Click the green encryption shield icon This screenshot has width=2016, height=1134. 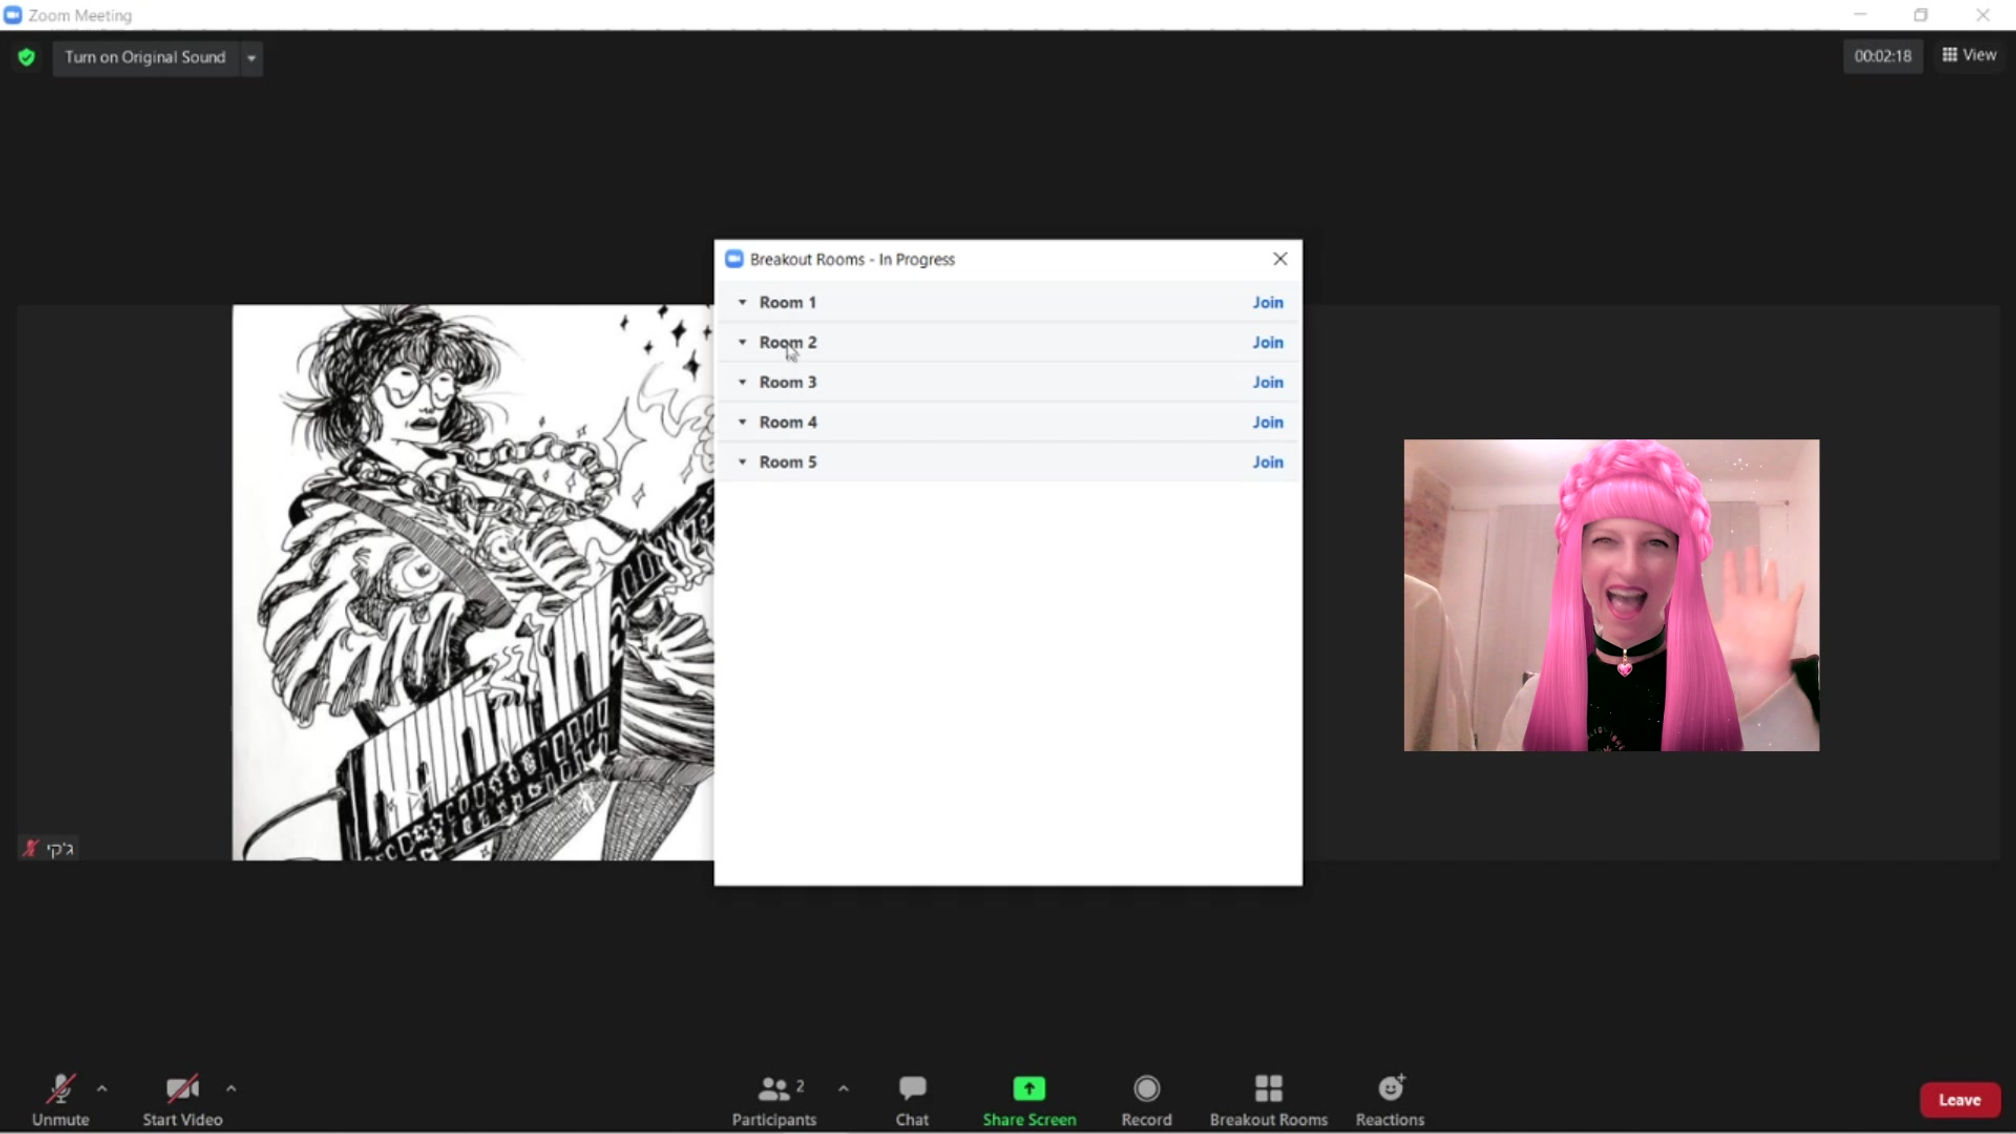tap(27, 57)
